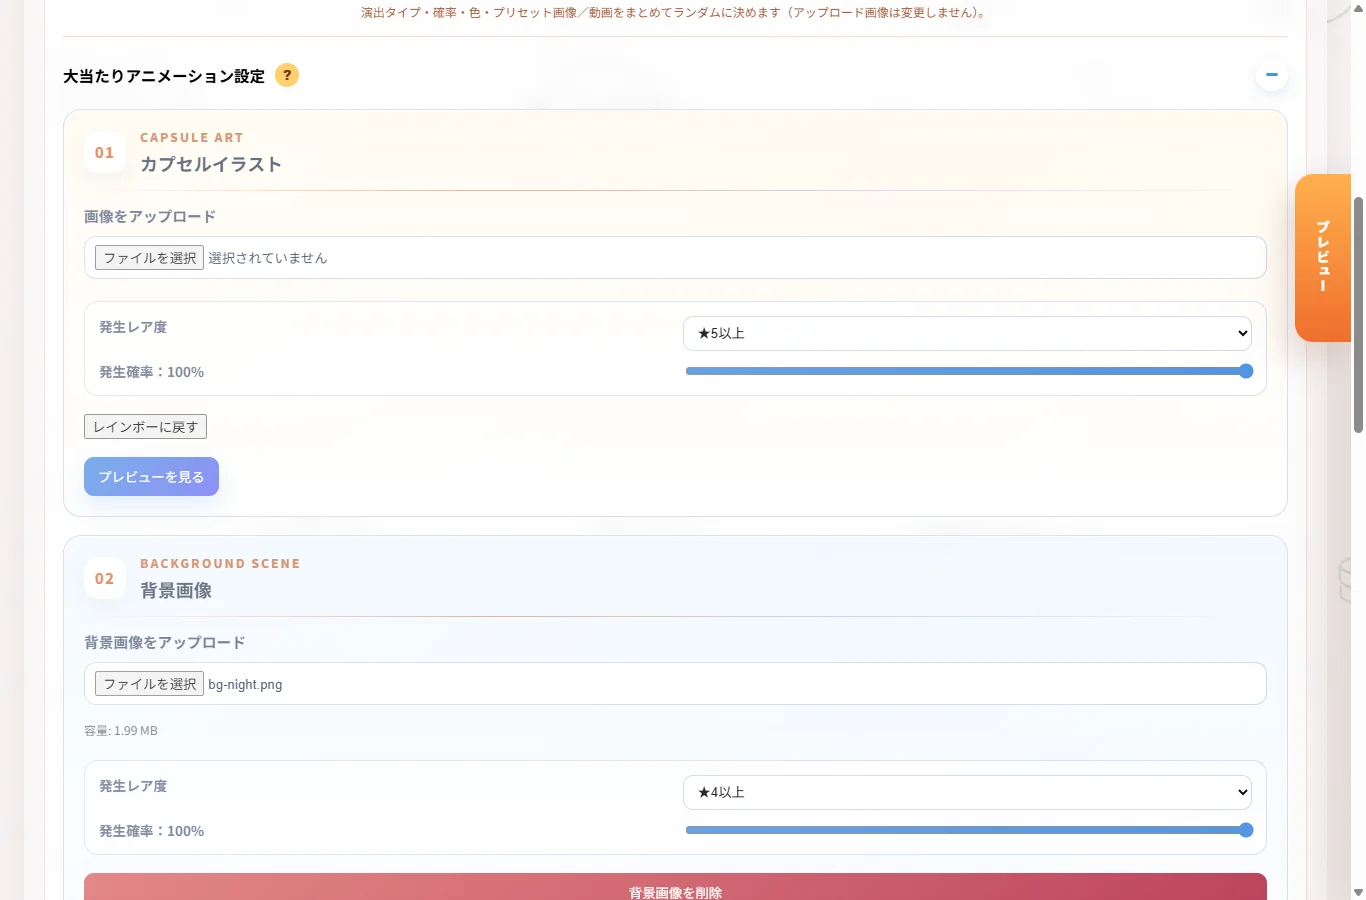Open the ★5以上 rarity dropdown
Screen dimensions: 1366x900
click(967, 333)
